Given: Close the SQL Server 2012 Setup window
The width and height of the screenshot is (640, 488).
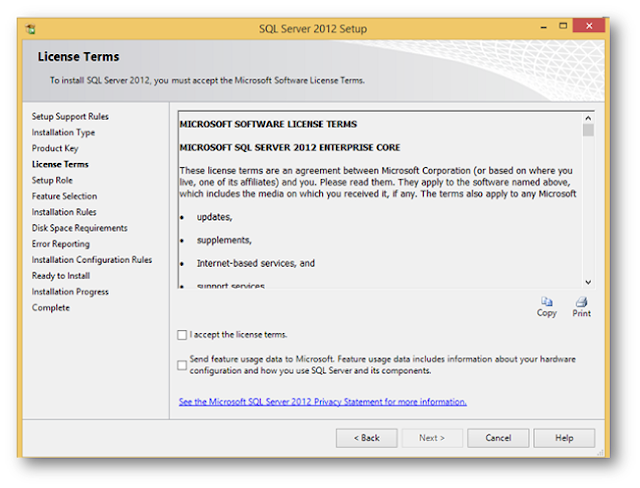Looking at the screenshot, I should 589,26.
